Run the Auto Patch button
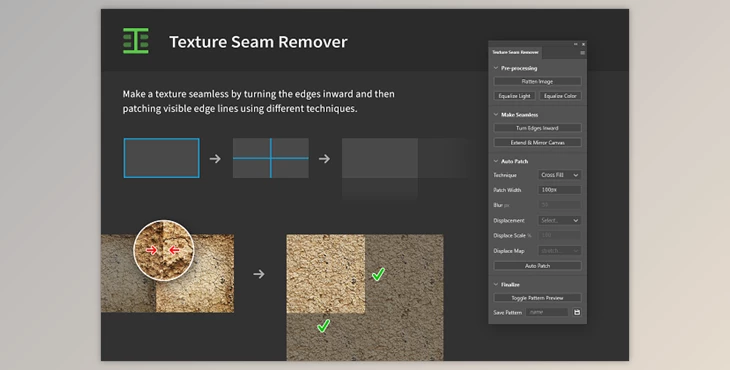Screen dimensions: 730x370 coord(537,266)
